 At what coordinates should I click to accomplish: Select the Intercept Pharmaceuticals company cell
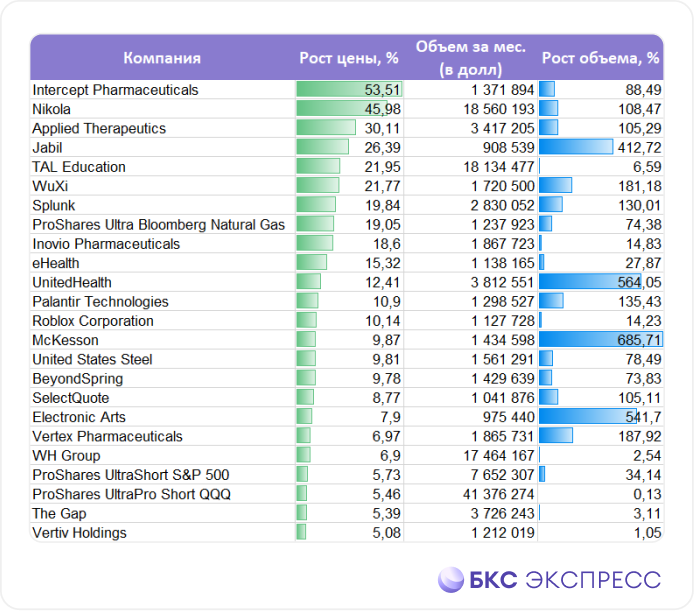(x=162, y=90)
